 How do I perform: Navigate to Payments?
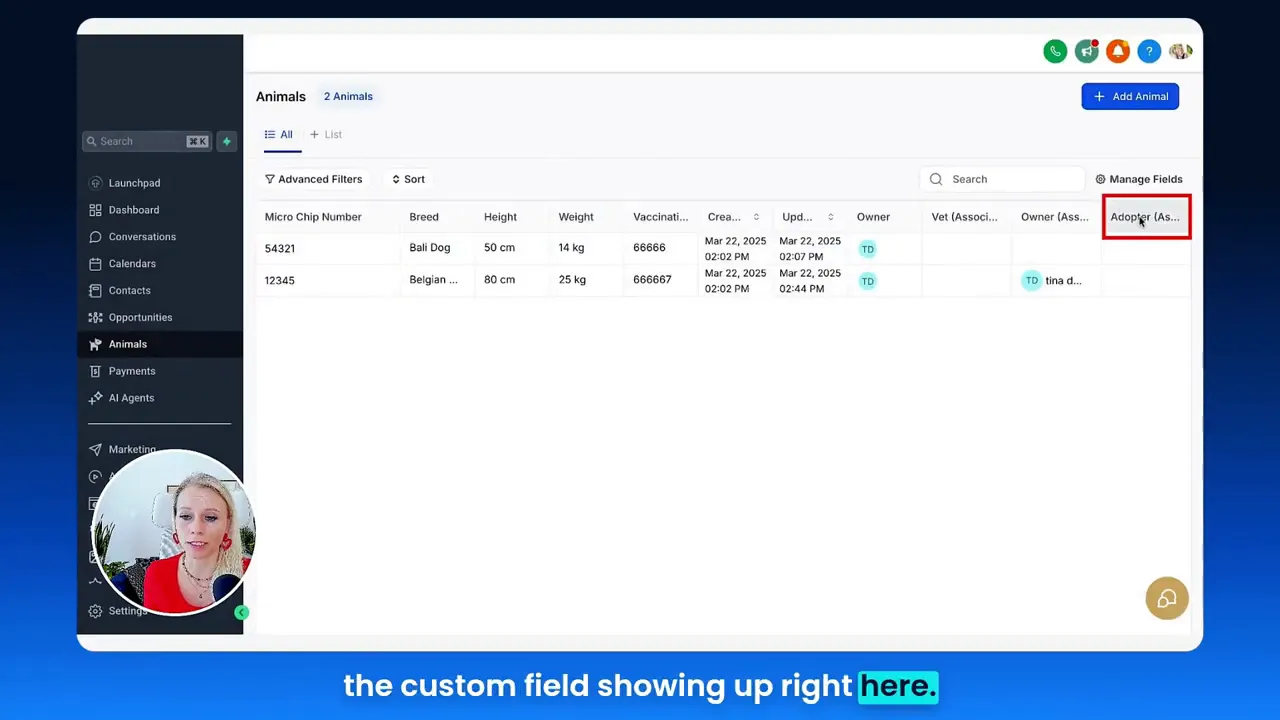[132, 370]
